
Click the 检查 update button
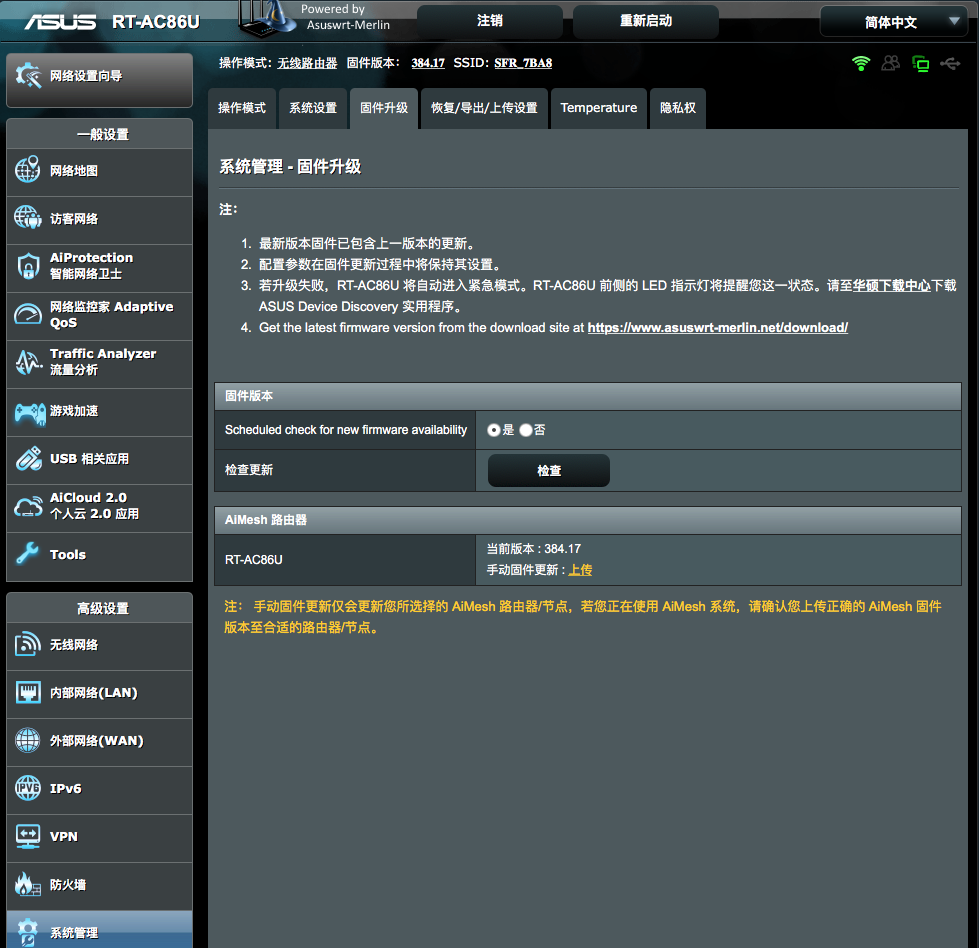(548, 471)
